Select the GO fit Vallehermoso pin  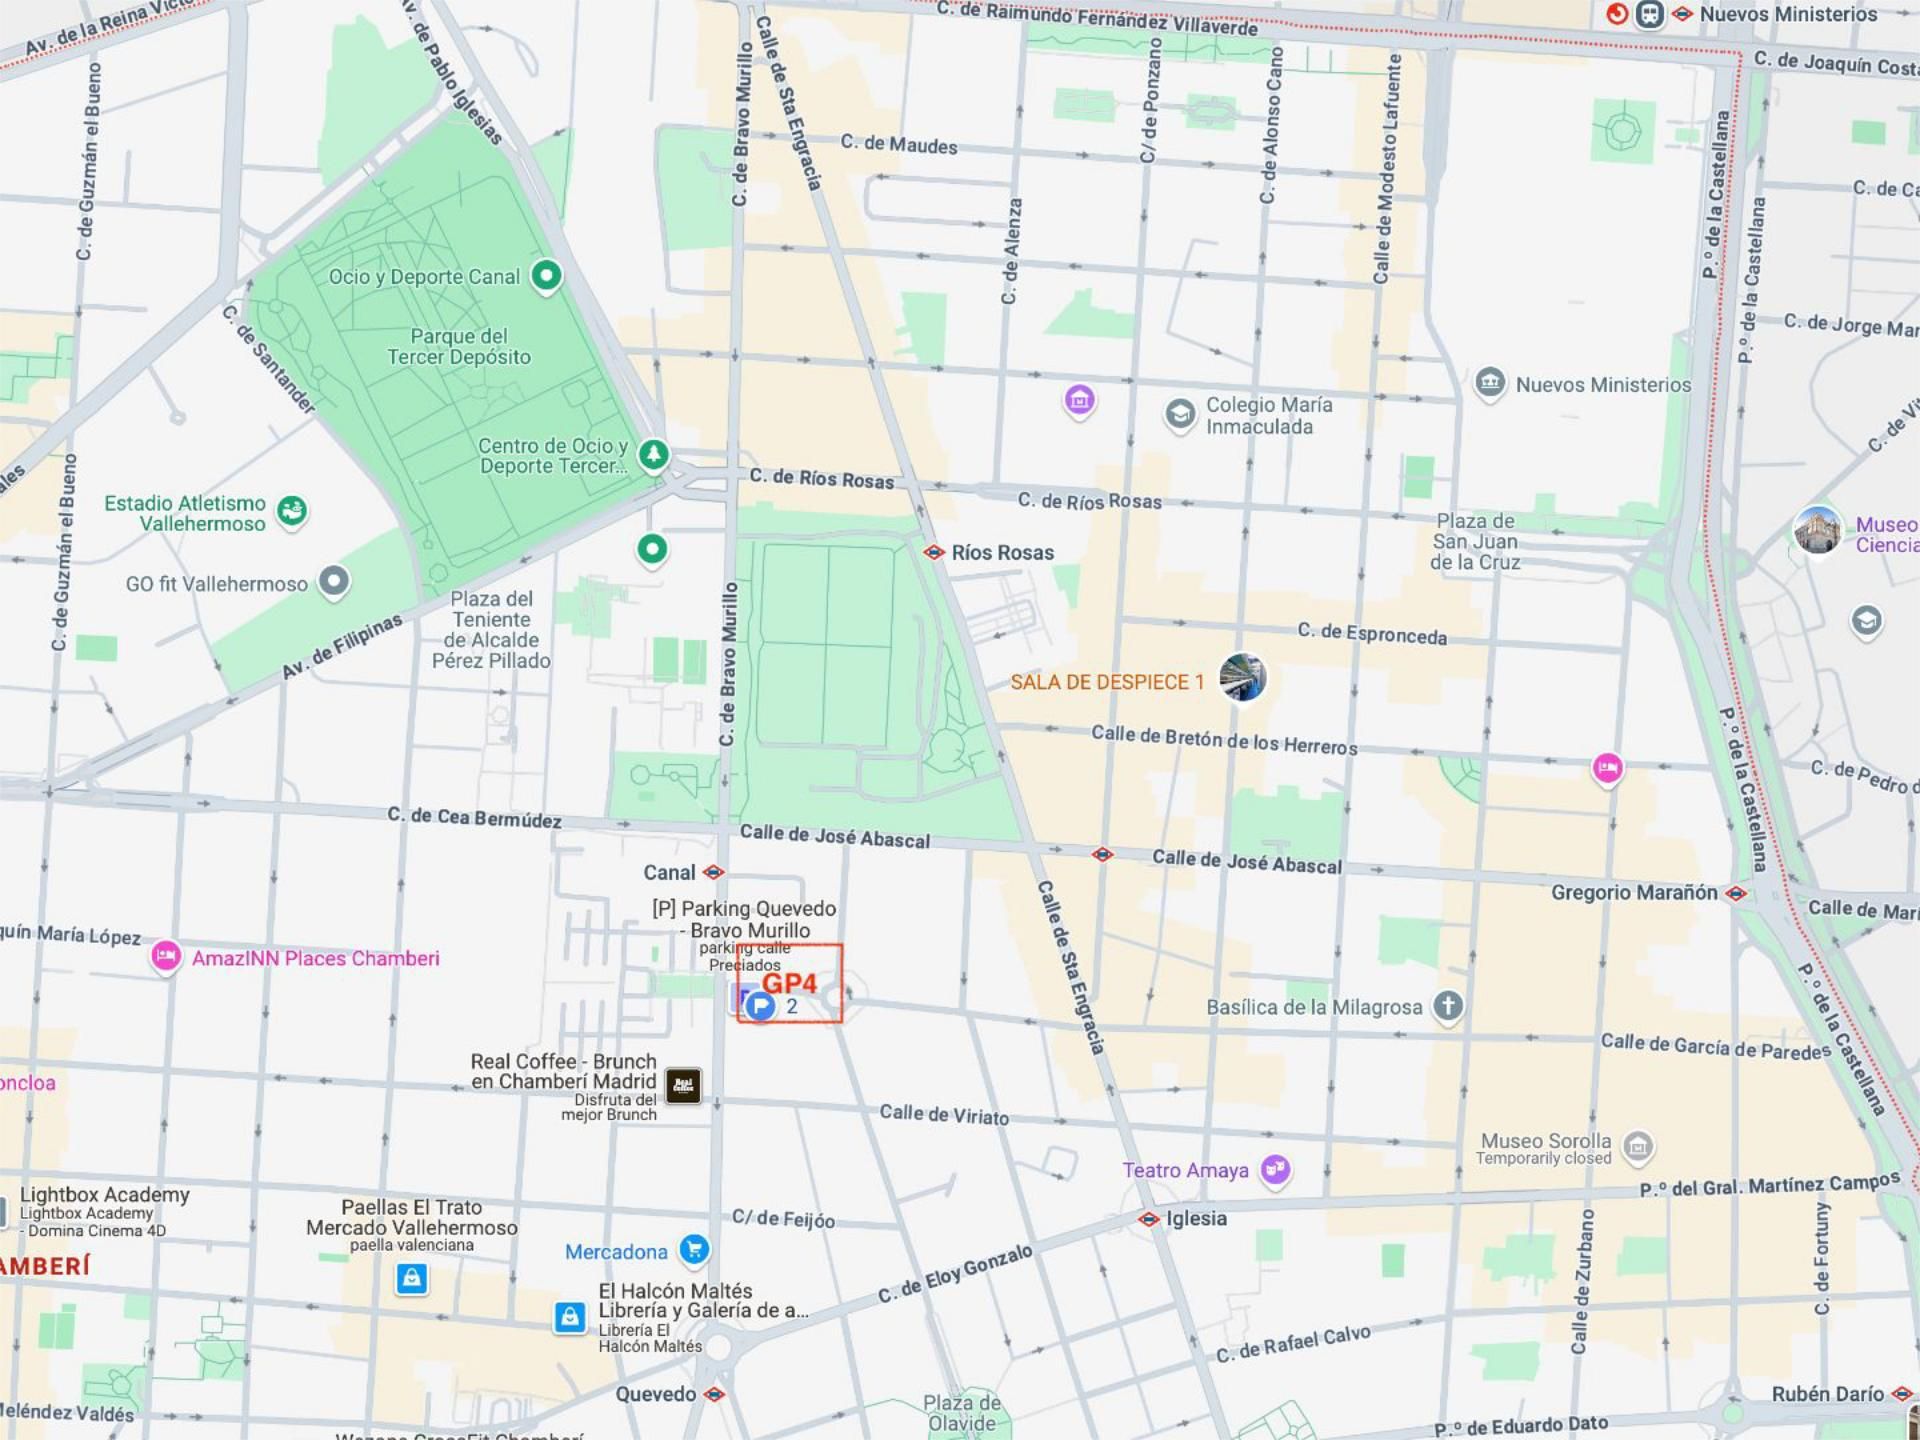pyautogui.click(x=334, y=581)
